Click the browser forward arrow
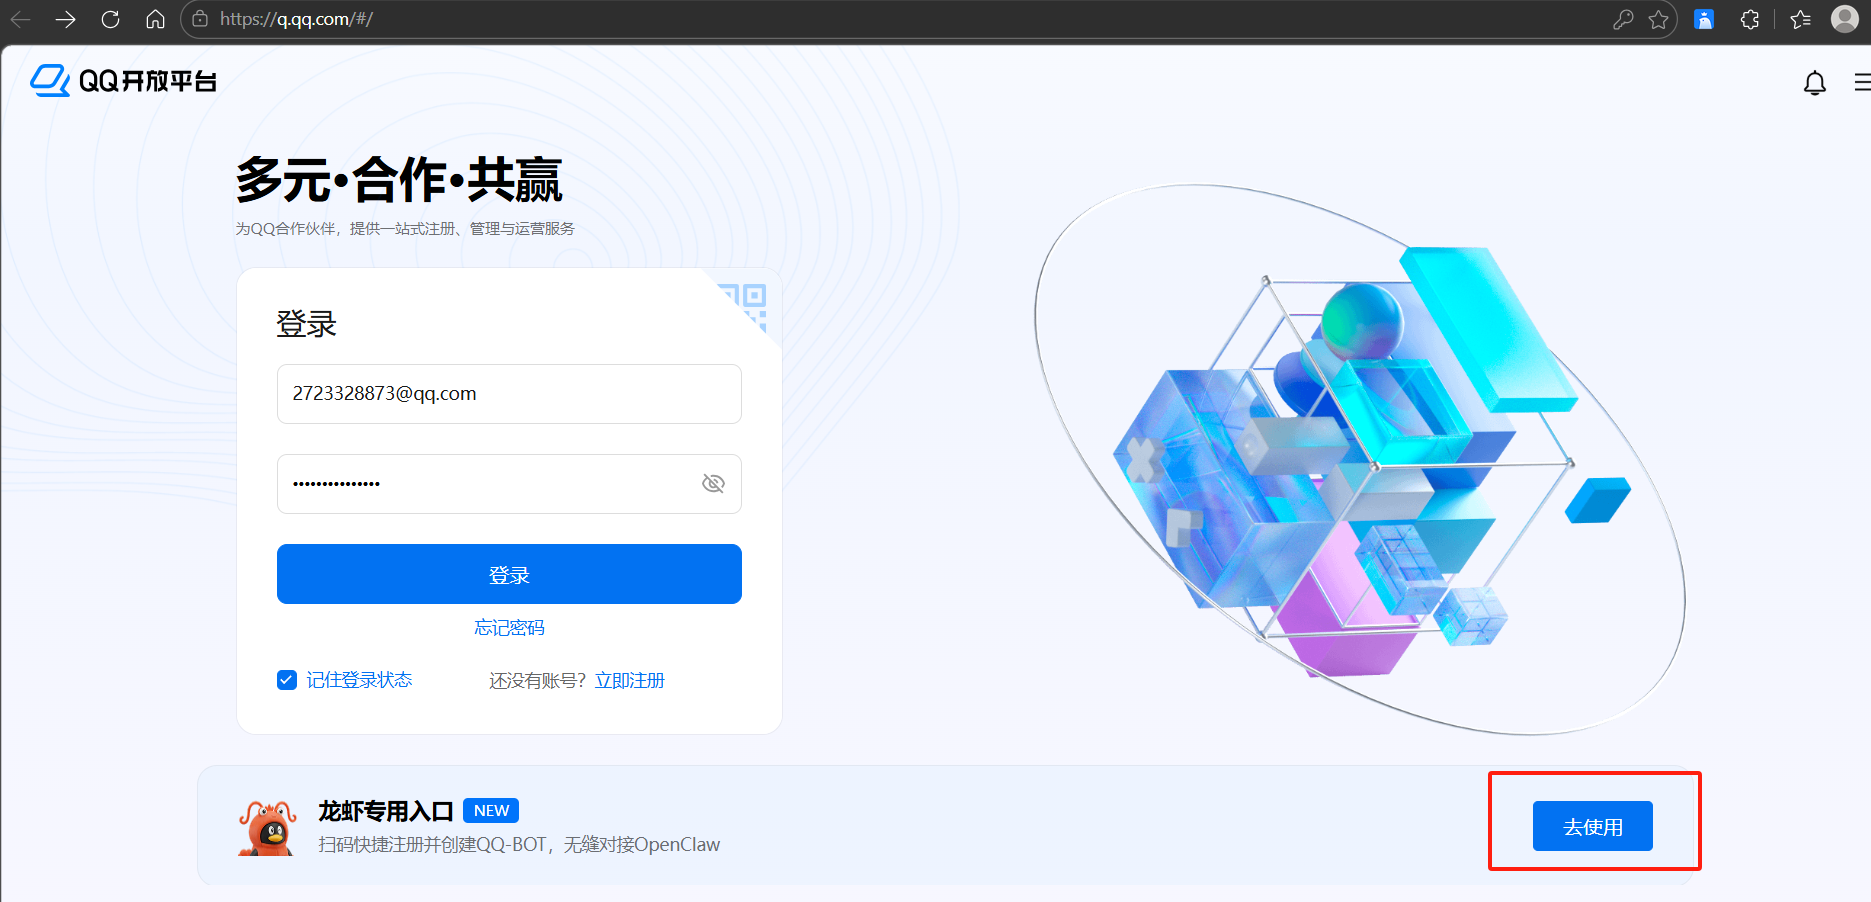Viewport: 1871px width, 902px height. click(x=66, y=19)
